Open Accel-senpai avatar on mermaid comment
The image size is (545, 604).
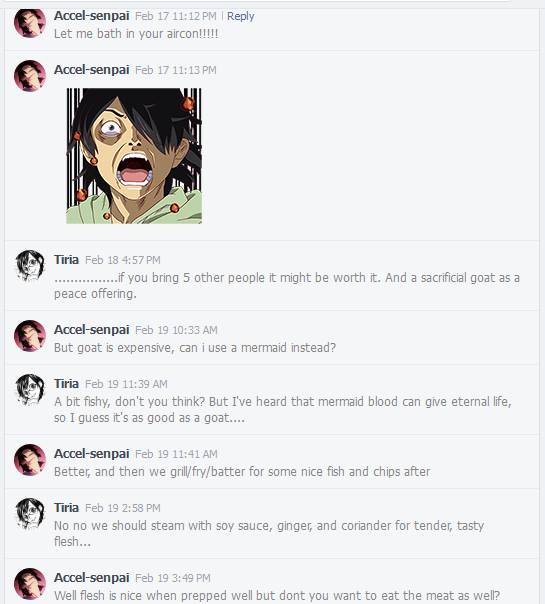click(30, 336)
